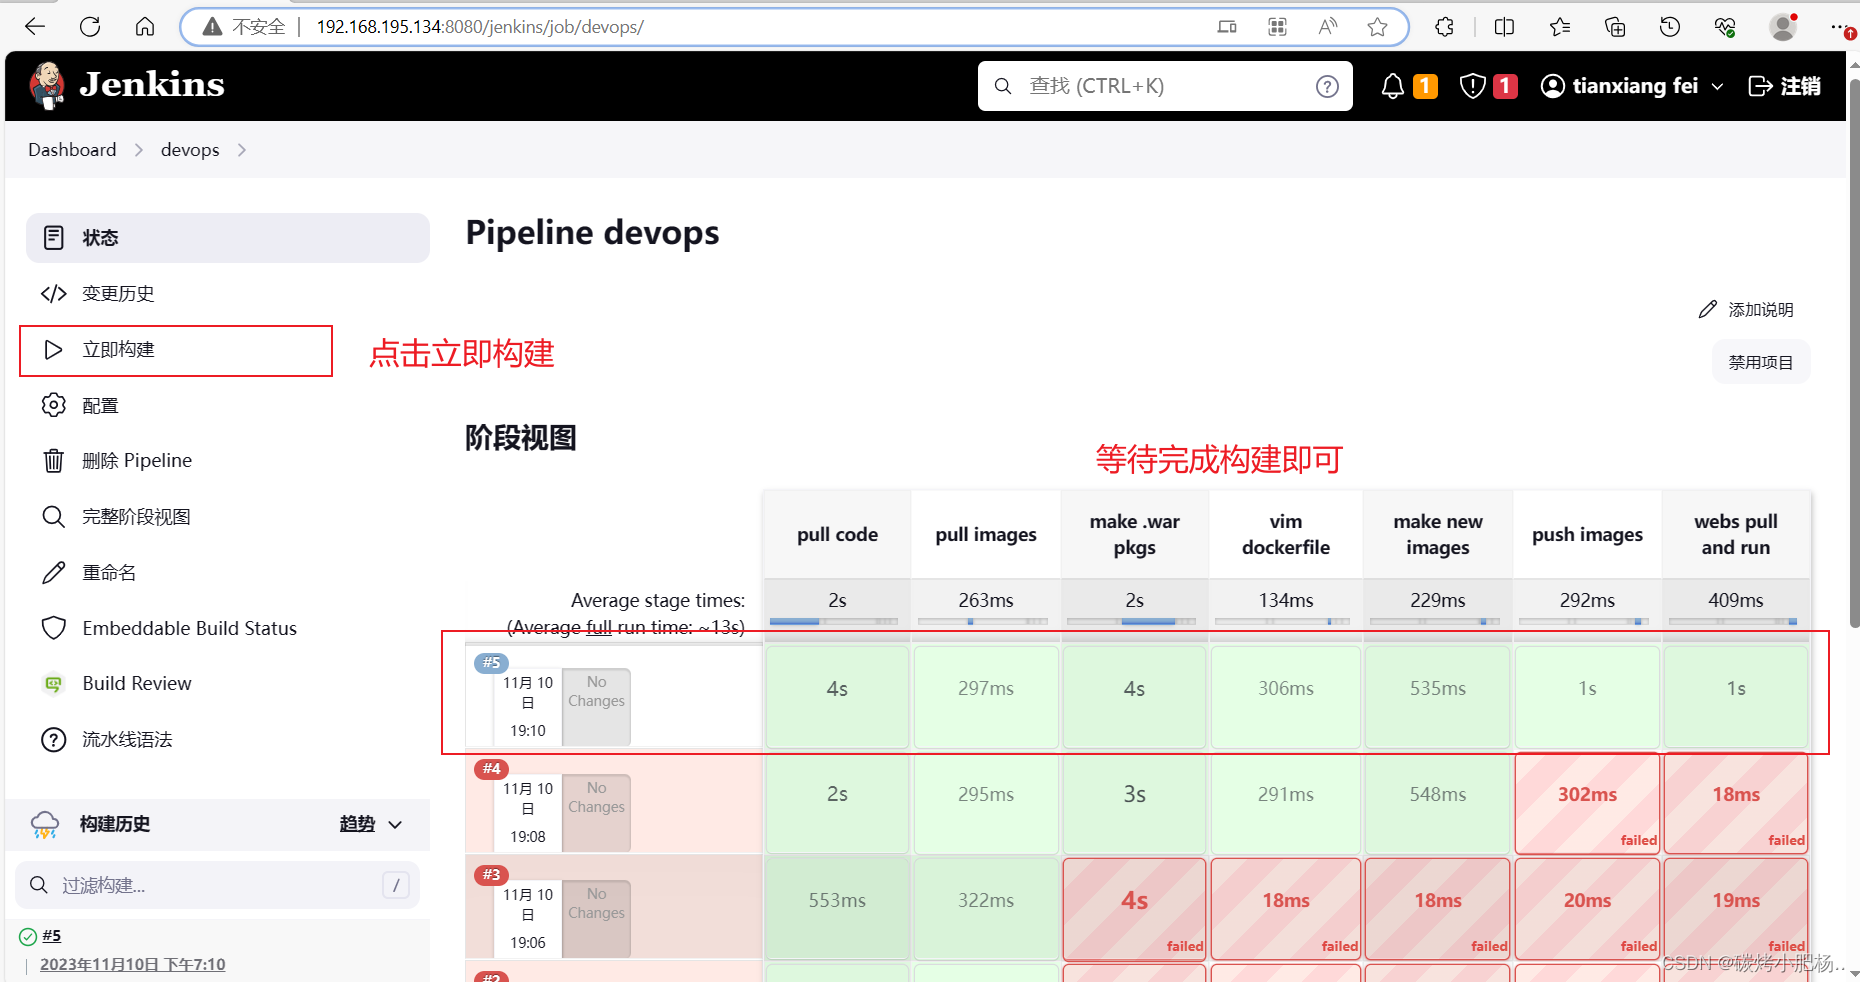Click webs pull and run stage header

[1736, 534]
